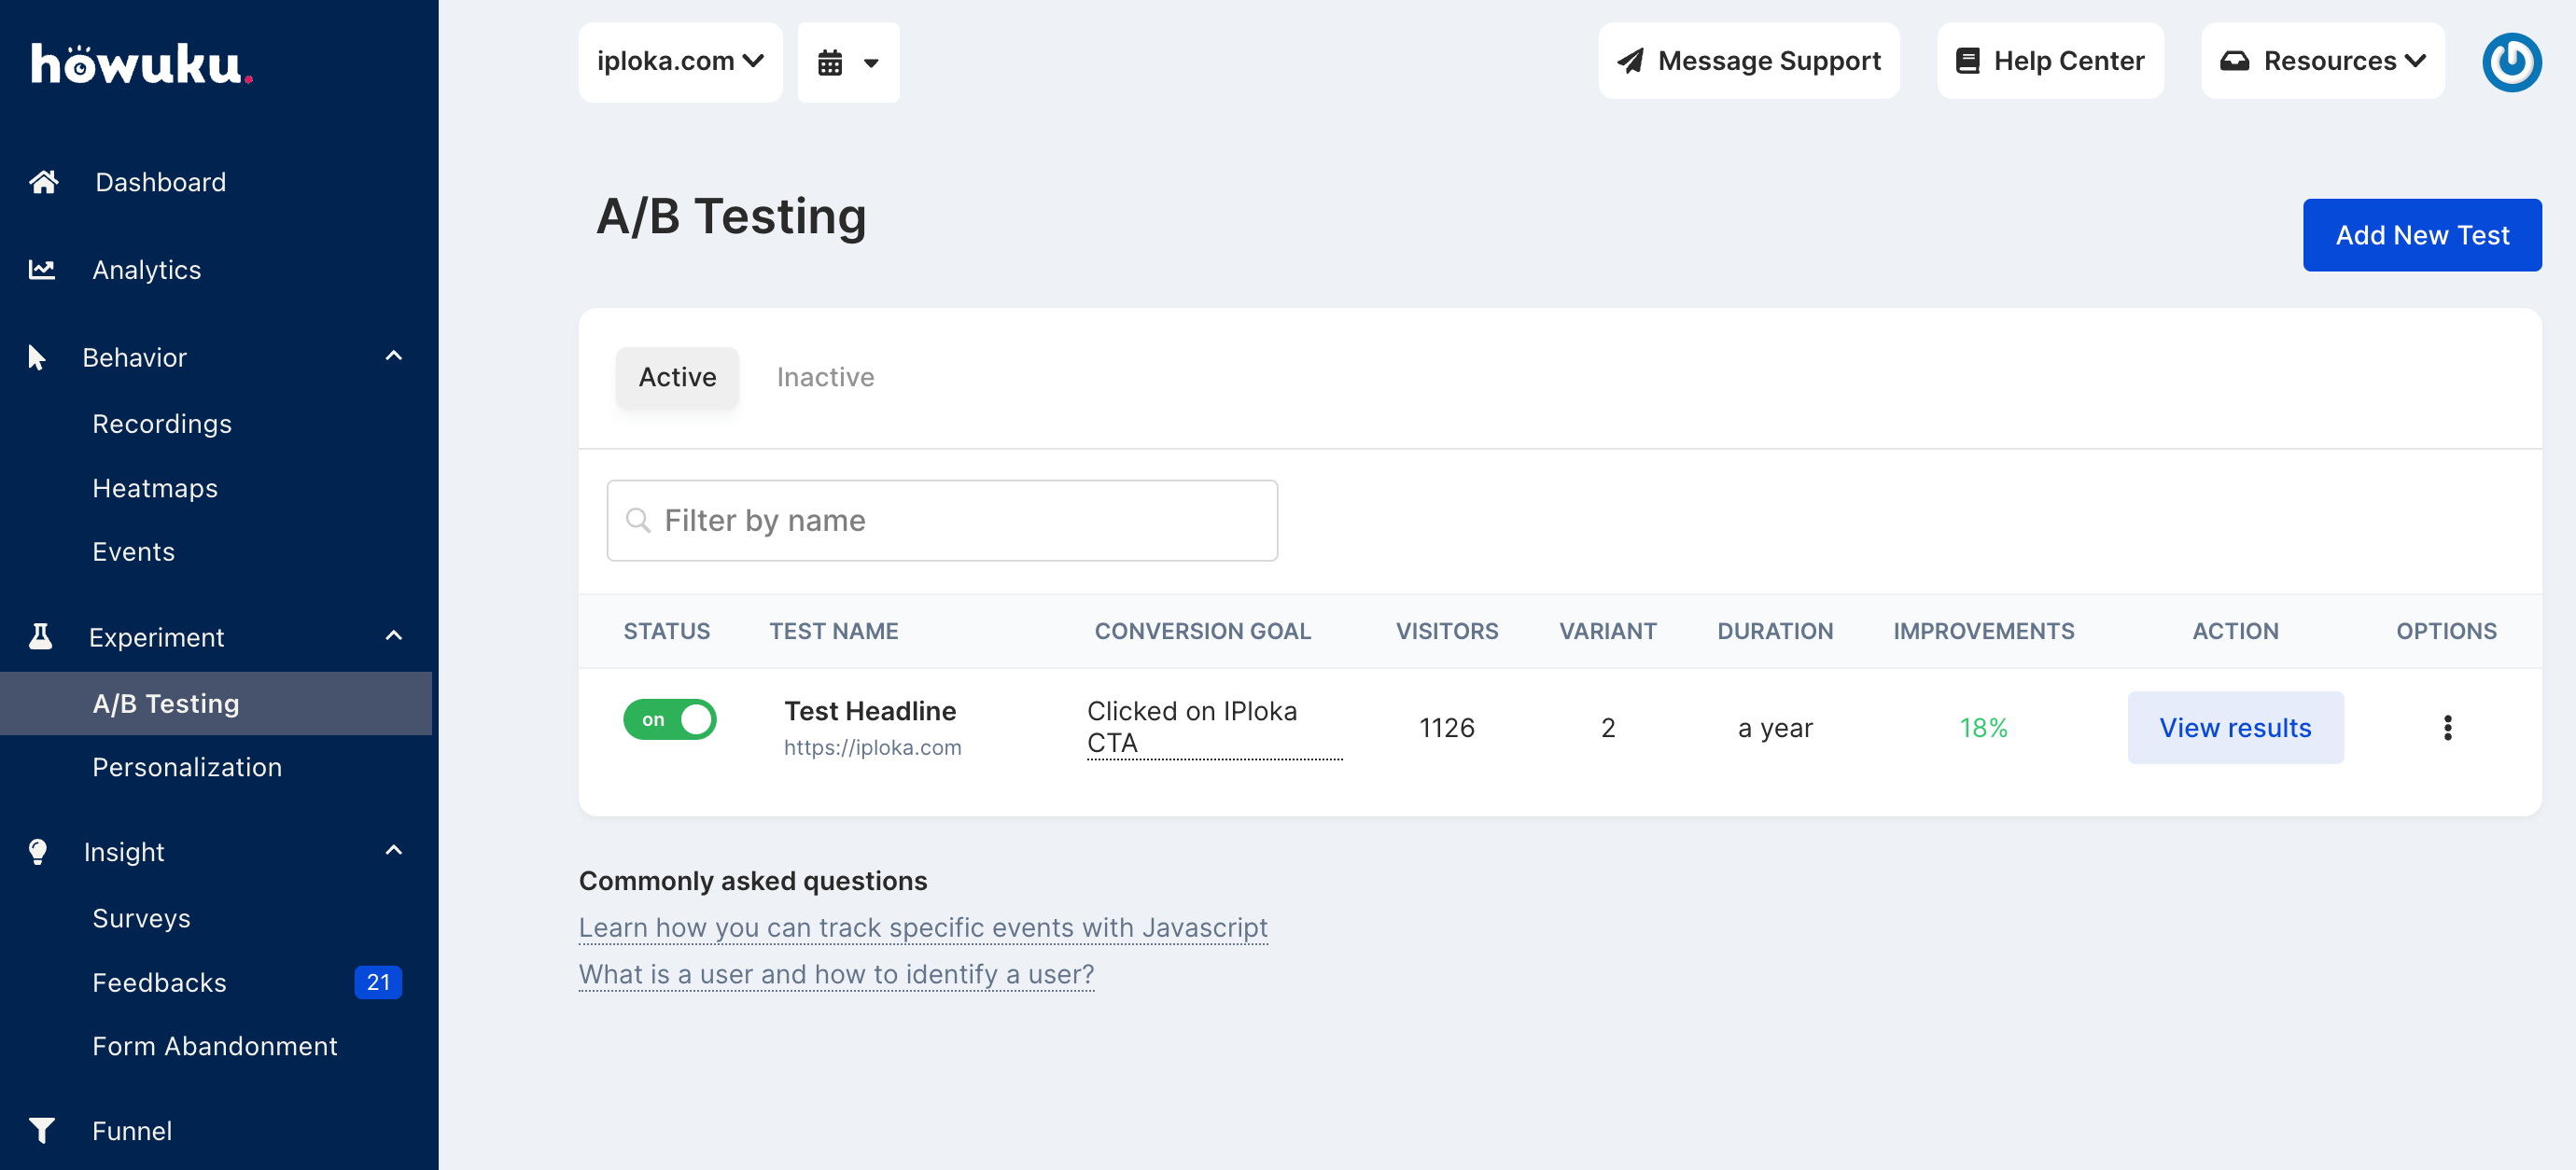Click the Insight lightbulb icon
The height and width of the screenshot is (1170, 2576).
38,851
